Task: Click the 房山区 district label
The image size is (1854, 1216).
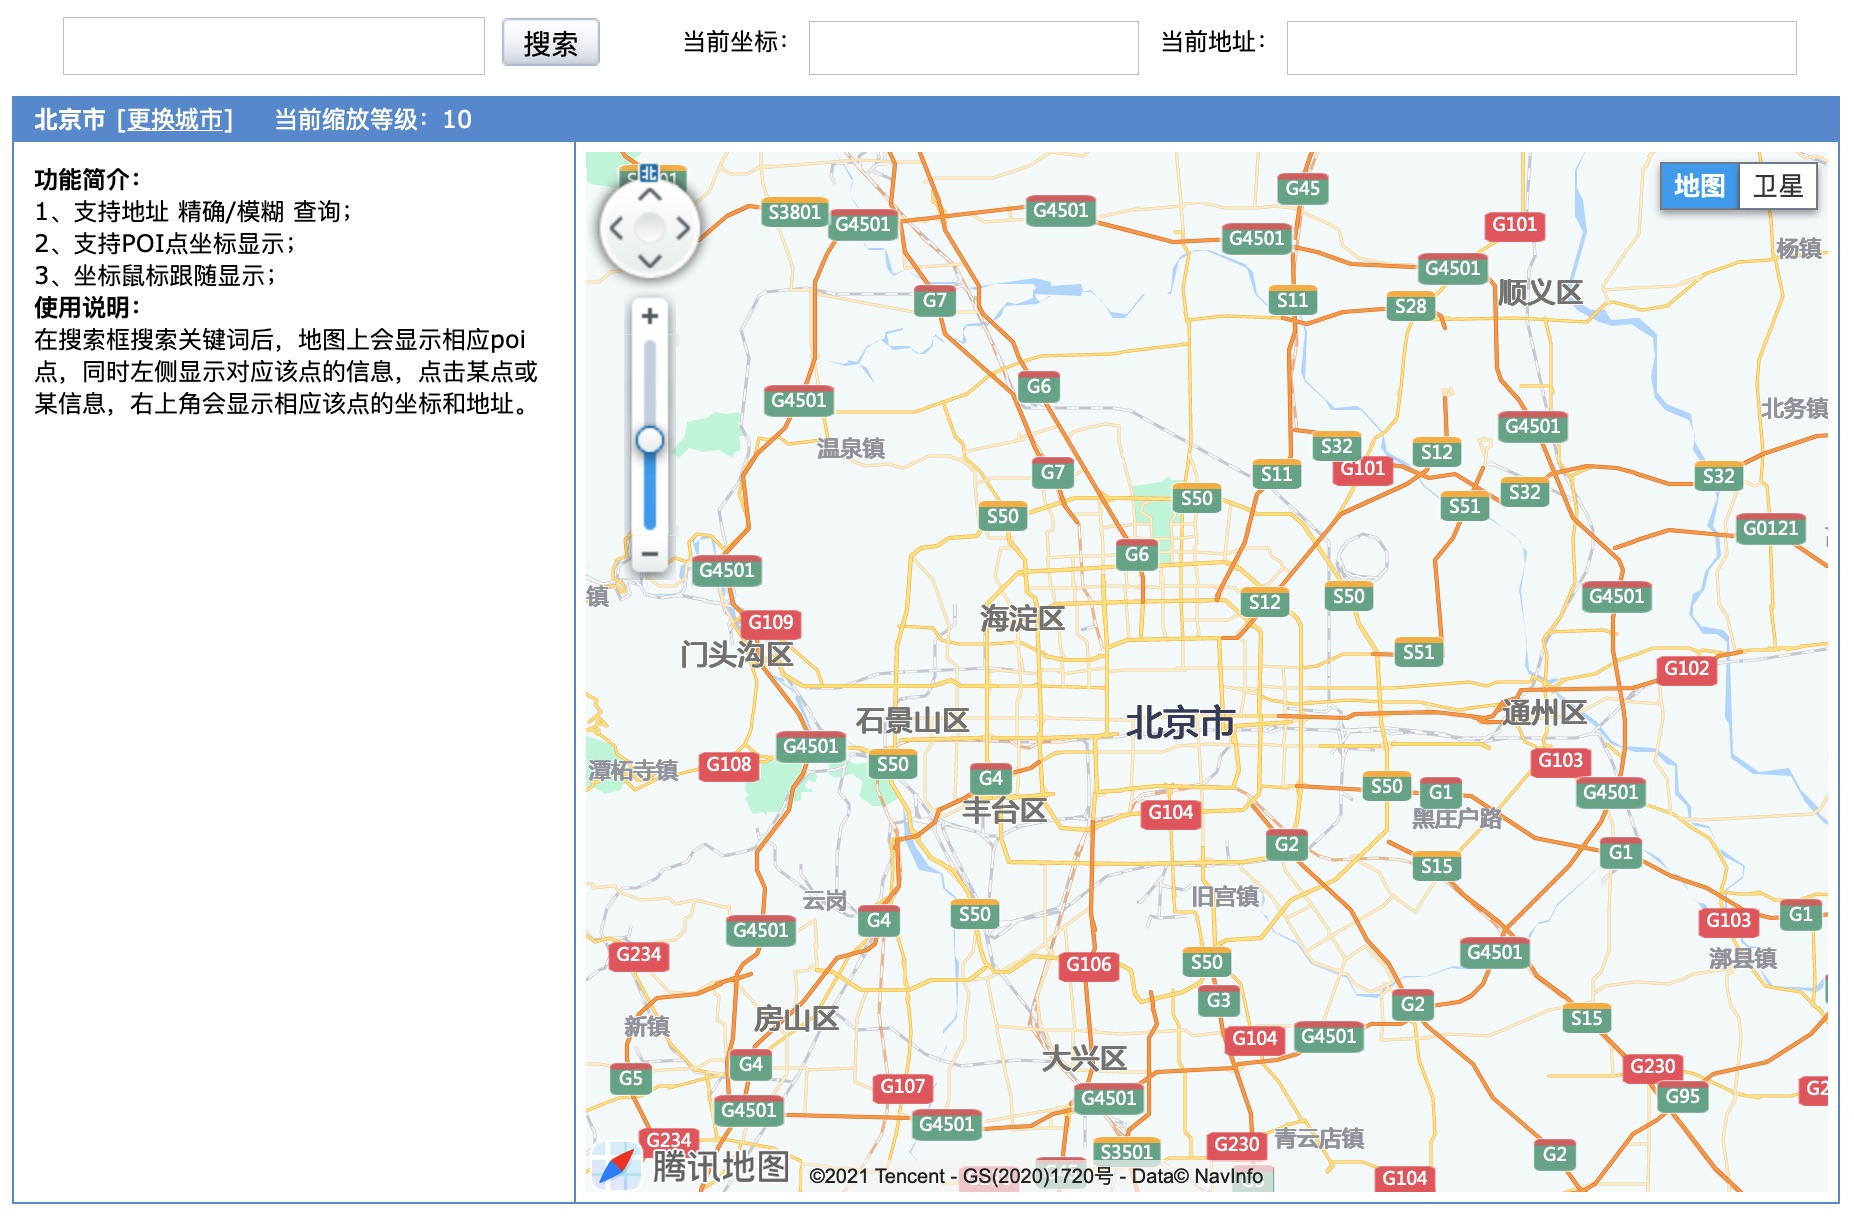Action: click(796, 1019)
